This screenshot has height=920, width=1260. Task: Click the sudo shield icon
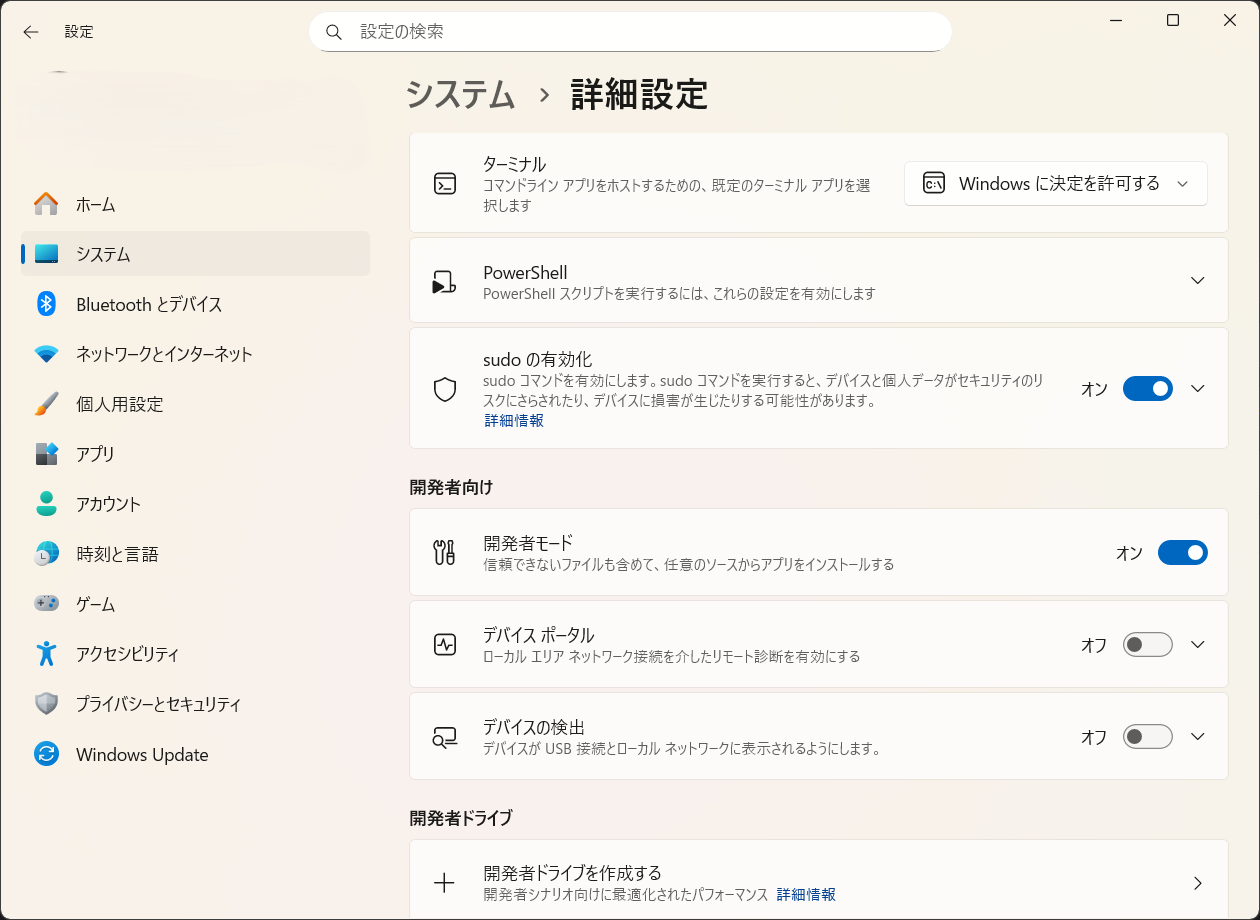click(445, 389)
